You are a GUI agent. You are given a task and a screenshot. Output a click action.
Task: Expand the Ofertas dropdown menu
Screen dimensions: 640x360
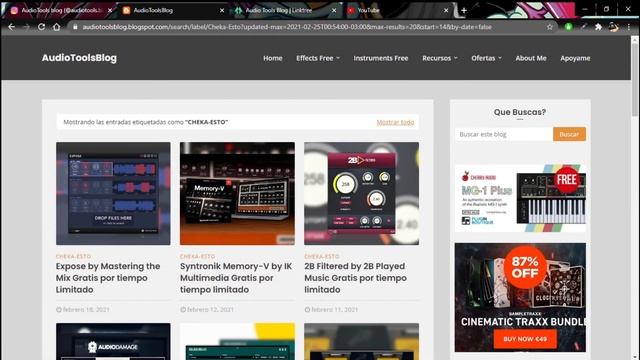tap(486, 58)
